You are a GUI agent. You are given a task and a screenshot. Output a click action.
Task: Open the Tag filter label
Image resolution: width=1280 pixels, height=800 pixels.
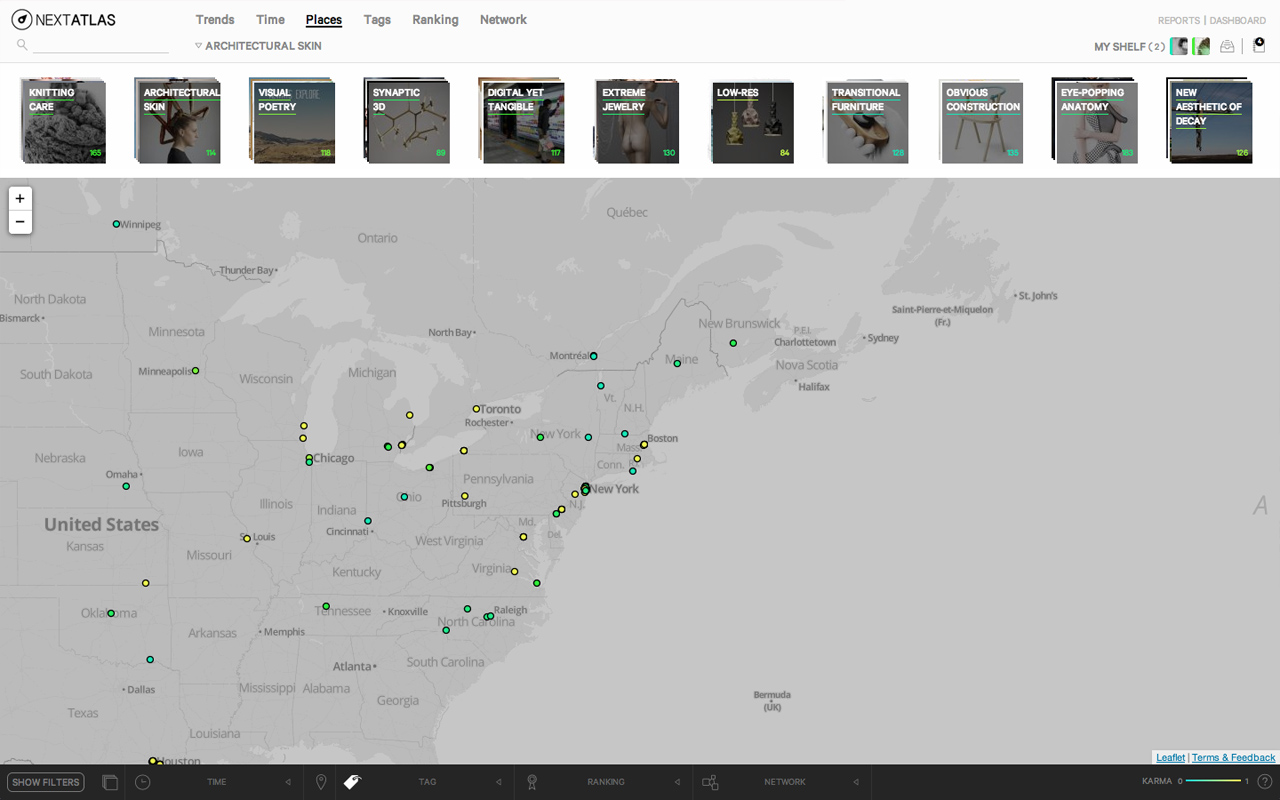[x=427, y=782]
